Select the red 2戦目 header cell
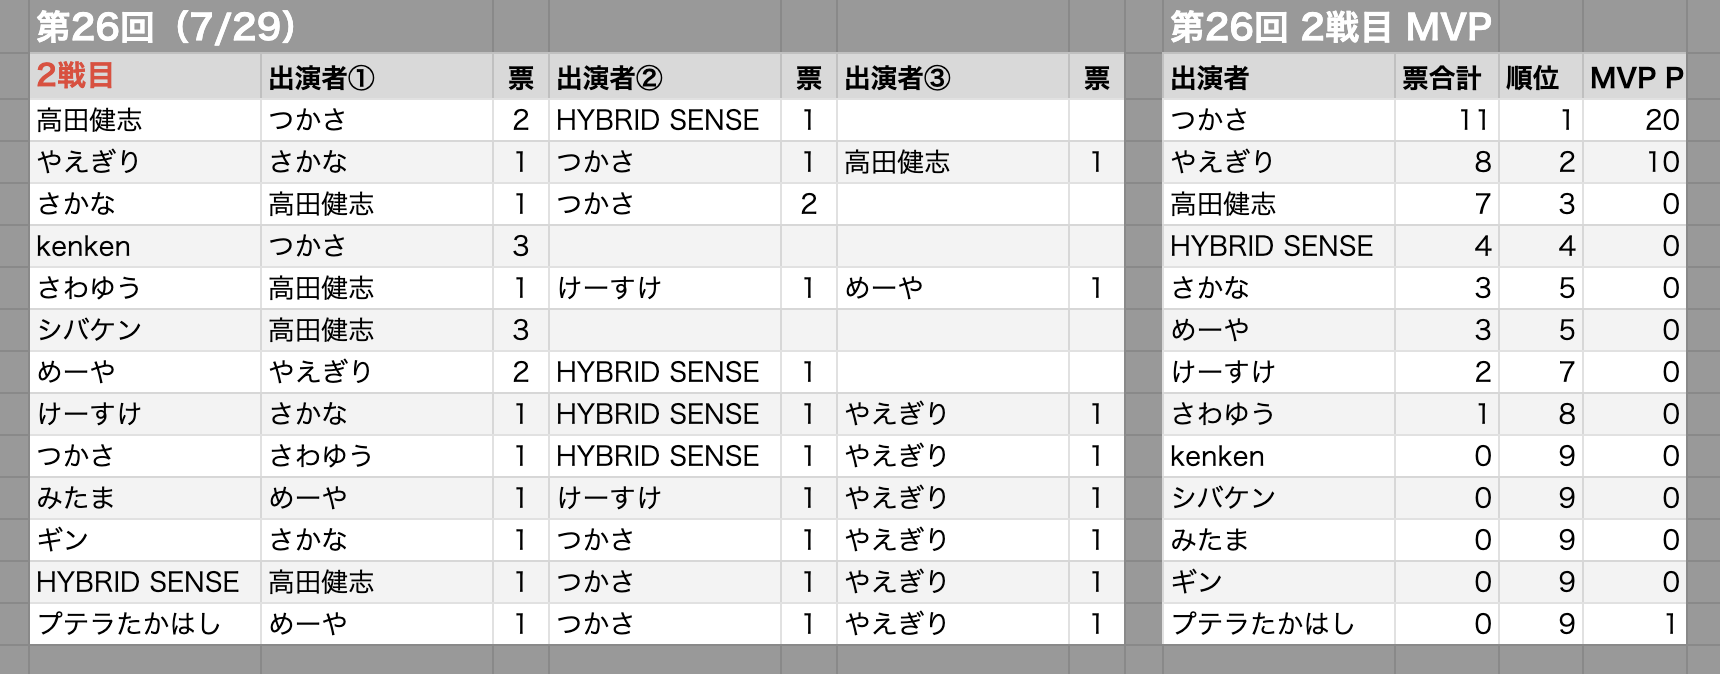 [x=146, y=77]
